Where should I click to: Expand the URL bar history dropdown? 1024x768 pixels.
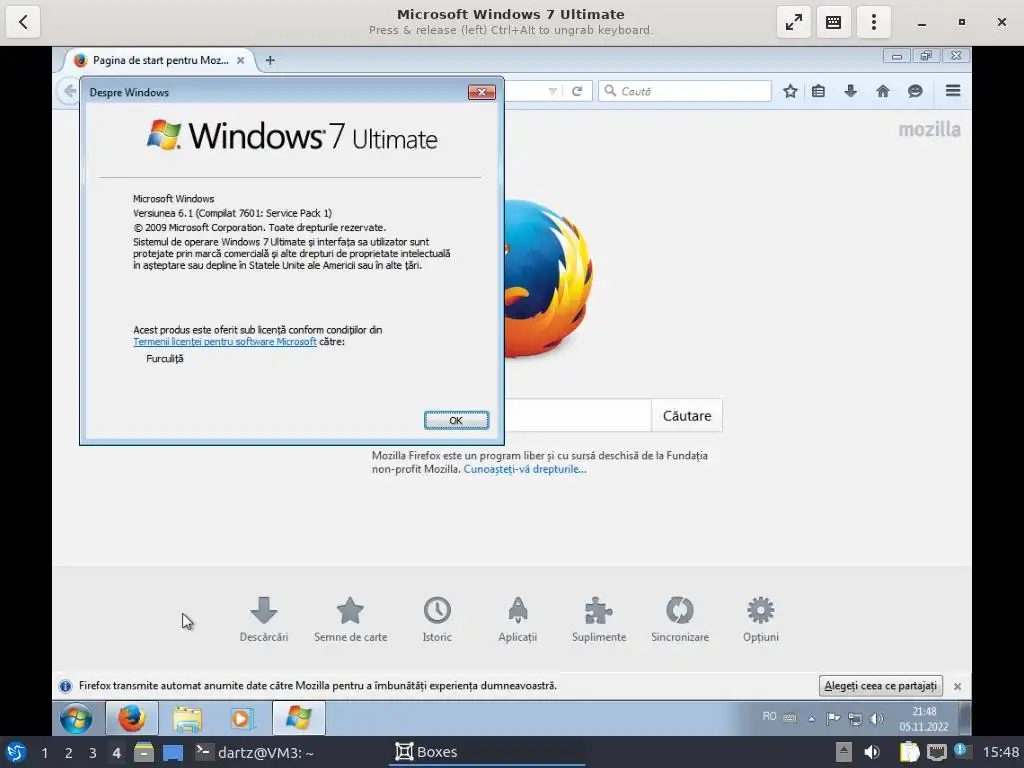tap(553, 91)
